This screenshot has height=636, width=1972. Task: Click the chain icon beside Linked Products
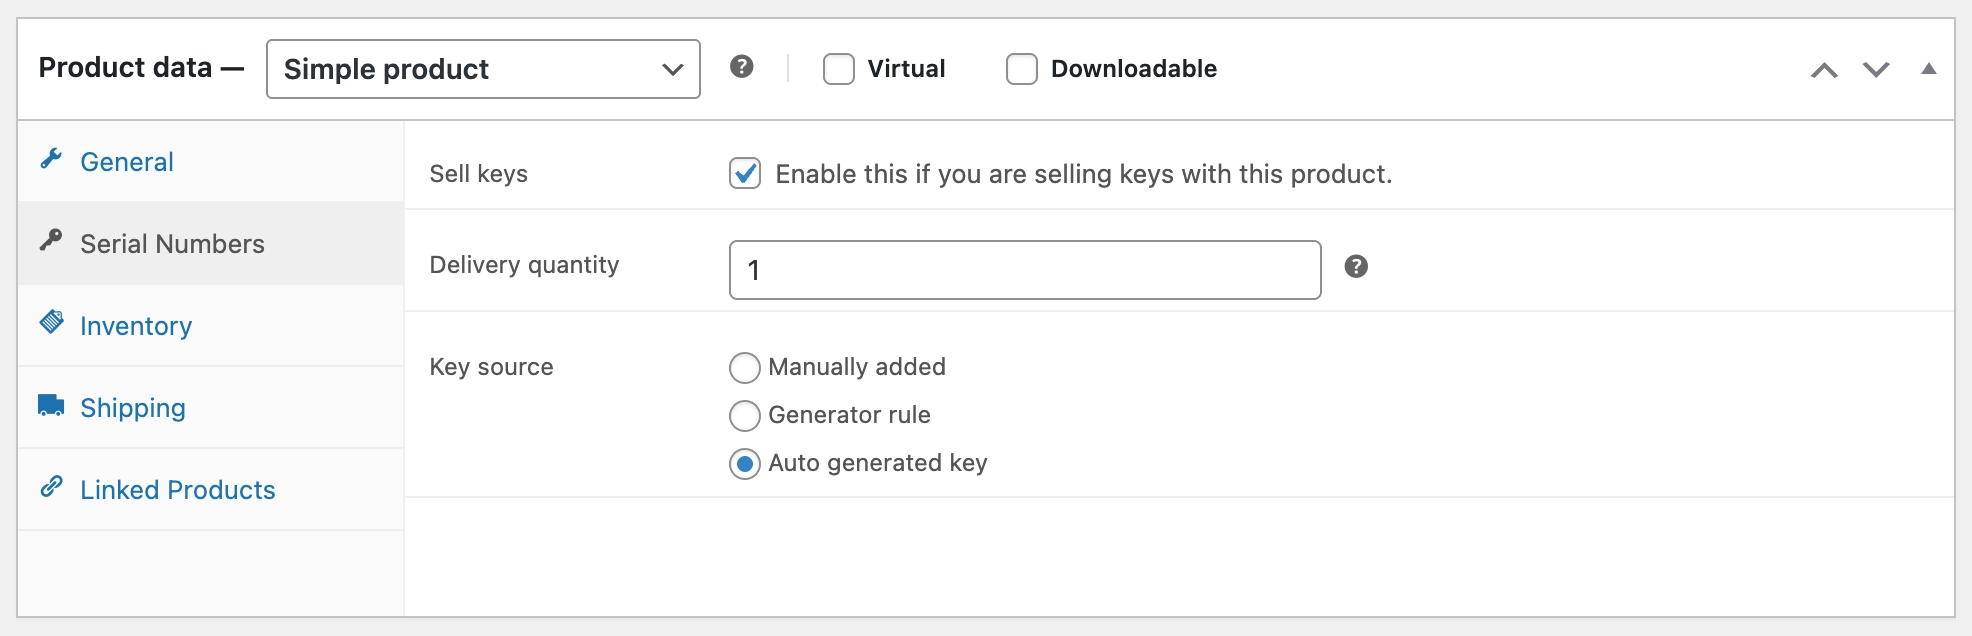[x=52, y=489]
